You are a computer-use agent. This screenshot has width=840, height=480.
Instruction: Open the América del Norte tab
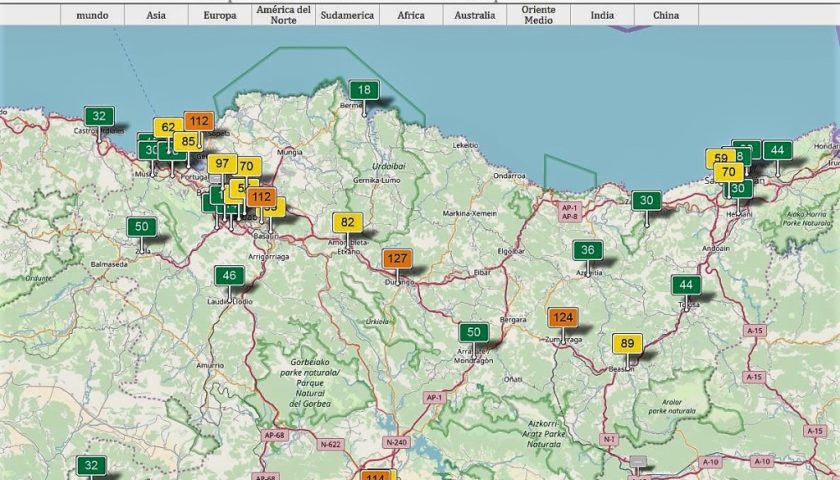(283, 15)
